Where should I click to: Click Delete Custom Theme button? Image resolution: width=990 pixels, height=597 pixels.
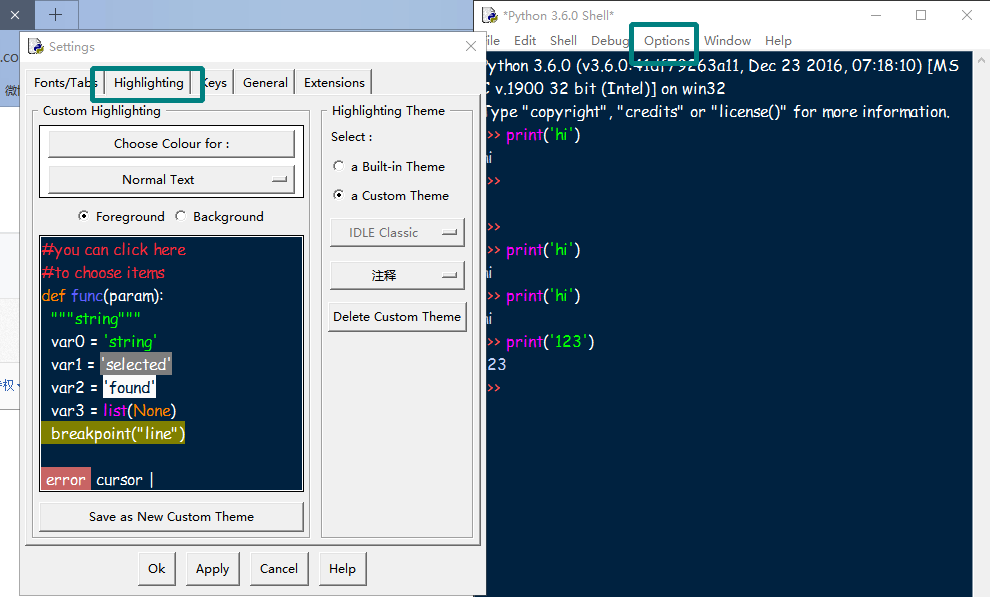click(397, 317)
